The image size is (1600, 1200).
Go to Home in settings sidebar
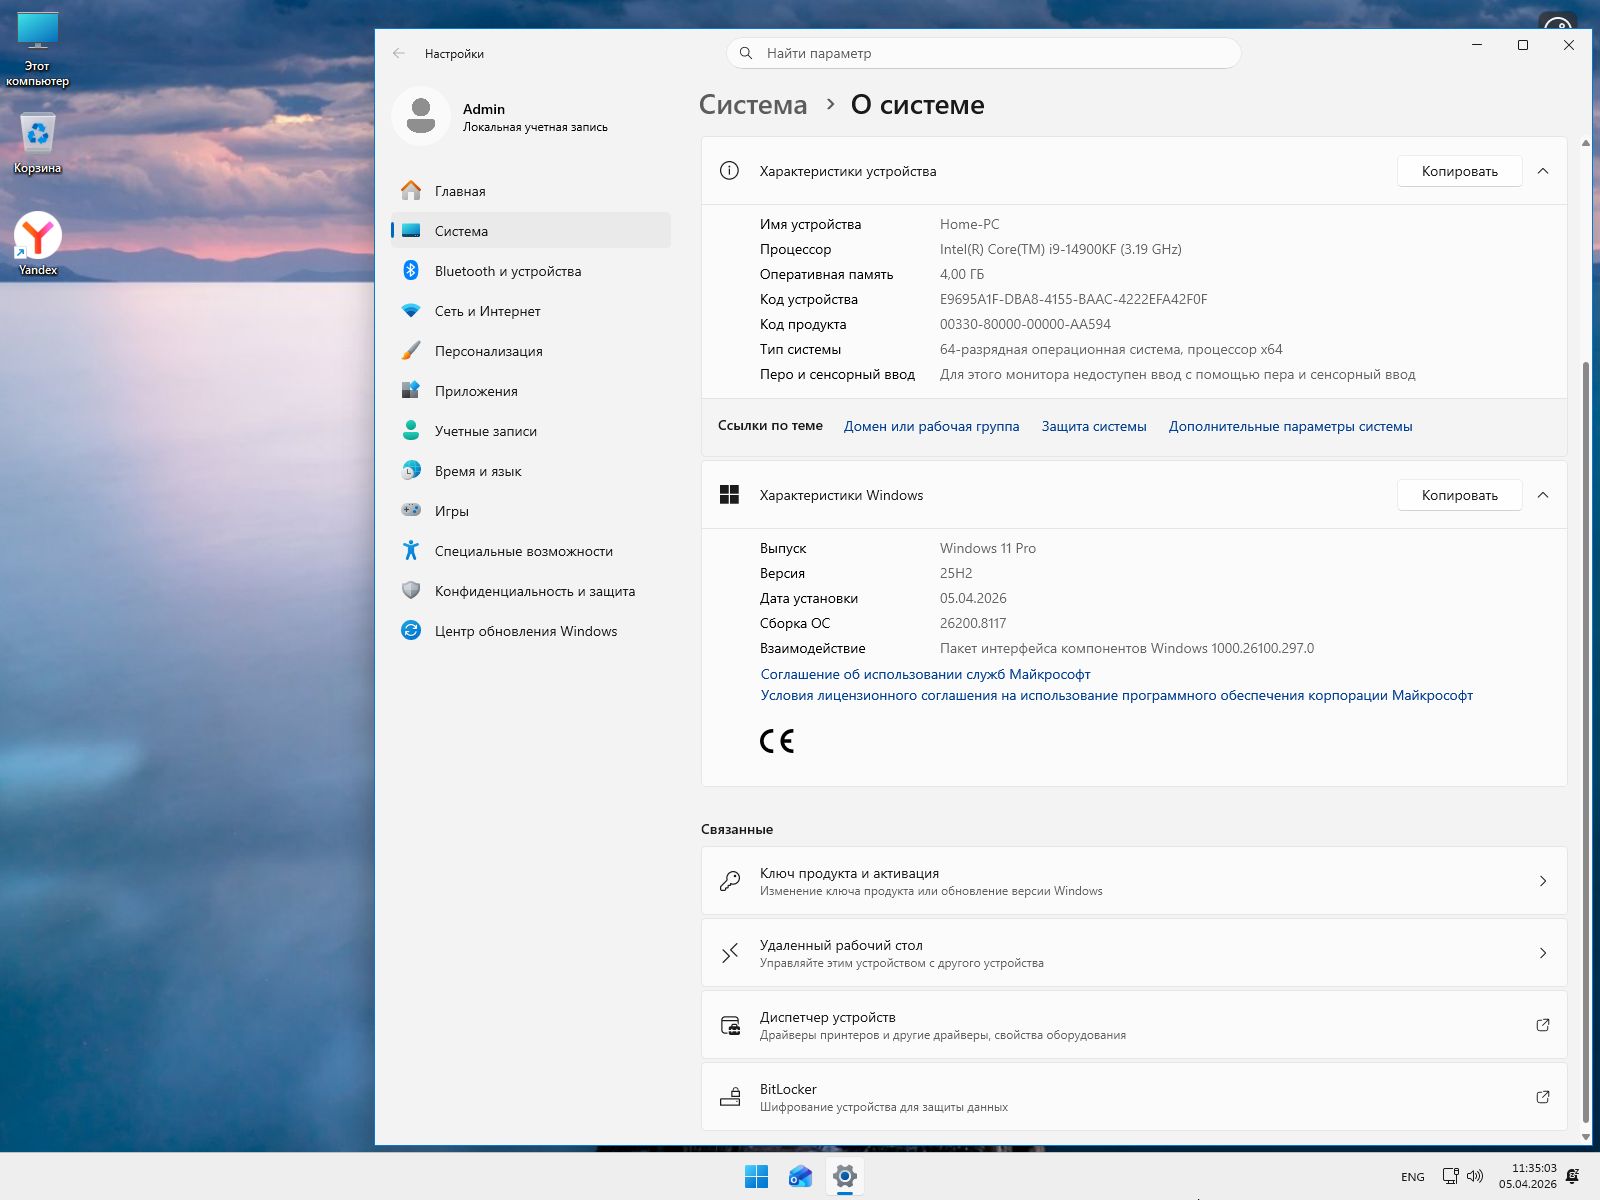pyautogui.click(x=460, y=191)
